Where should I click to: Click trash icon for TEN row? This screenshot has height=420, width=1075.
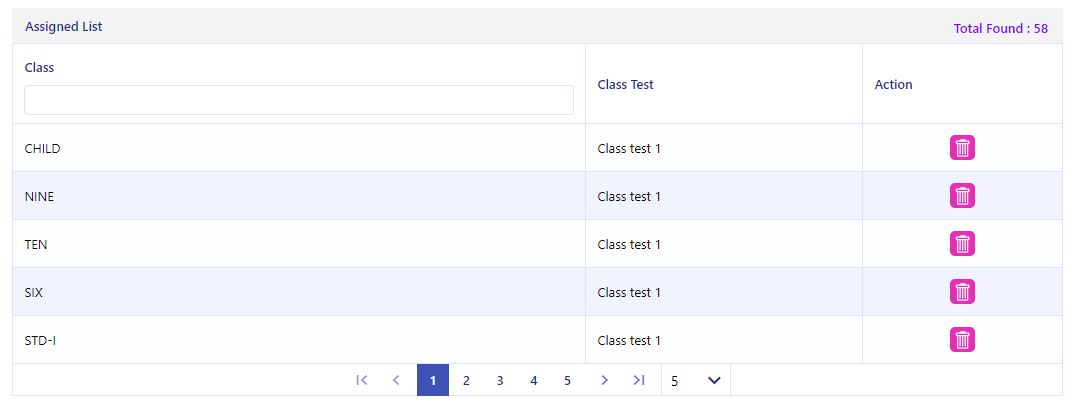[x=962, y=244]
